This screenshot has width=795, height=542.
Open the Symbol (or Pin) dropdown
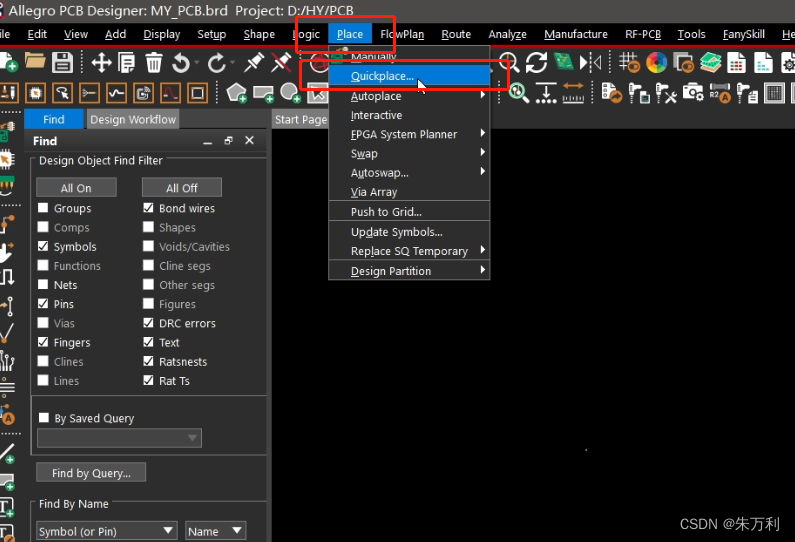106,531
